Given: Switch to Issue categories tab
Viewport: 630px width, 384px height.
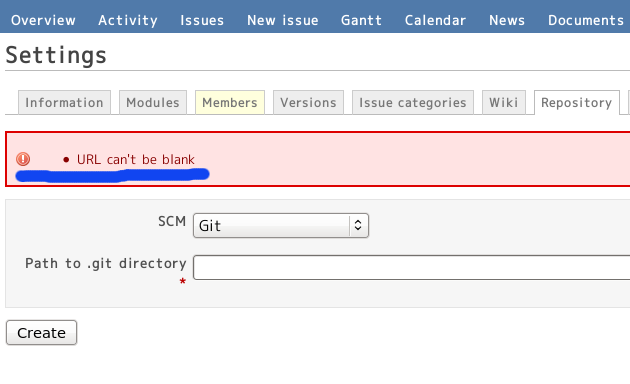Looking at the screenshot, I should click(x=413, y=102).
